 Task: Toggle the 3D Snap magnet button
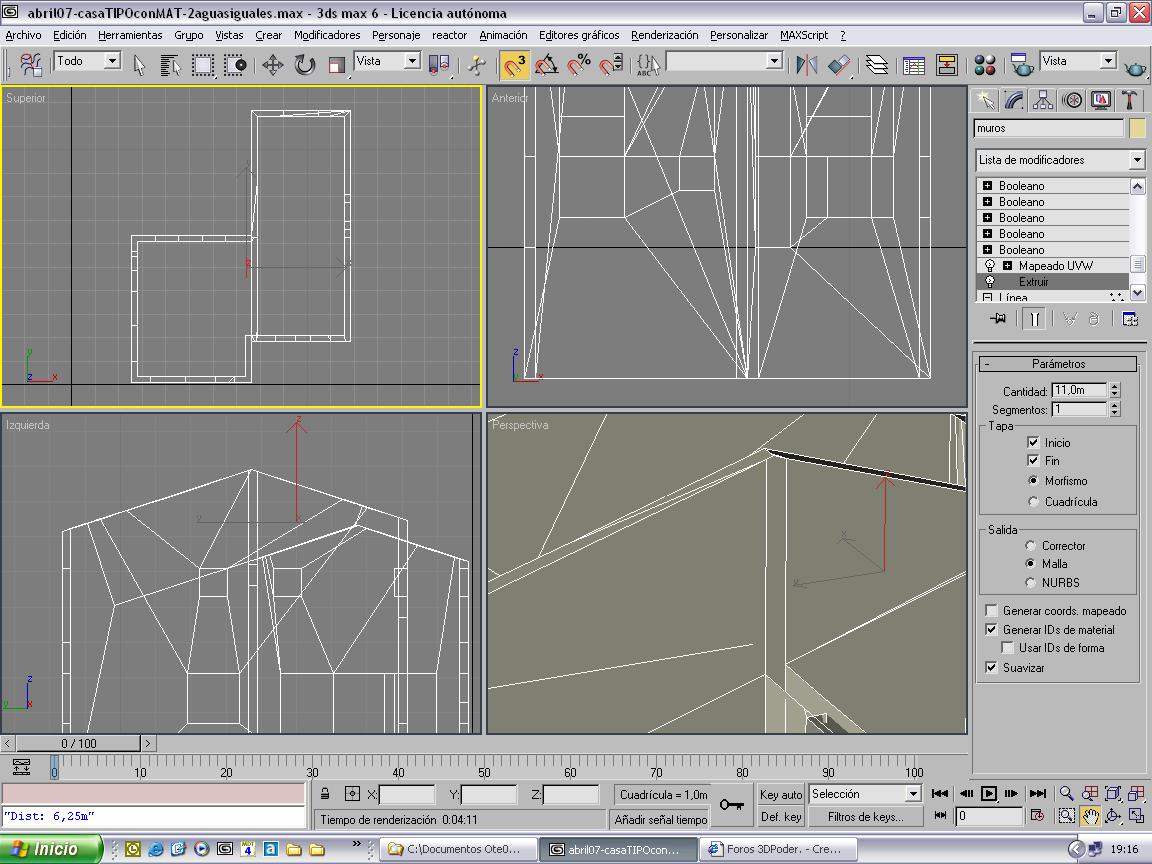pos(515,65)
